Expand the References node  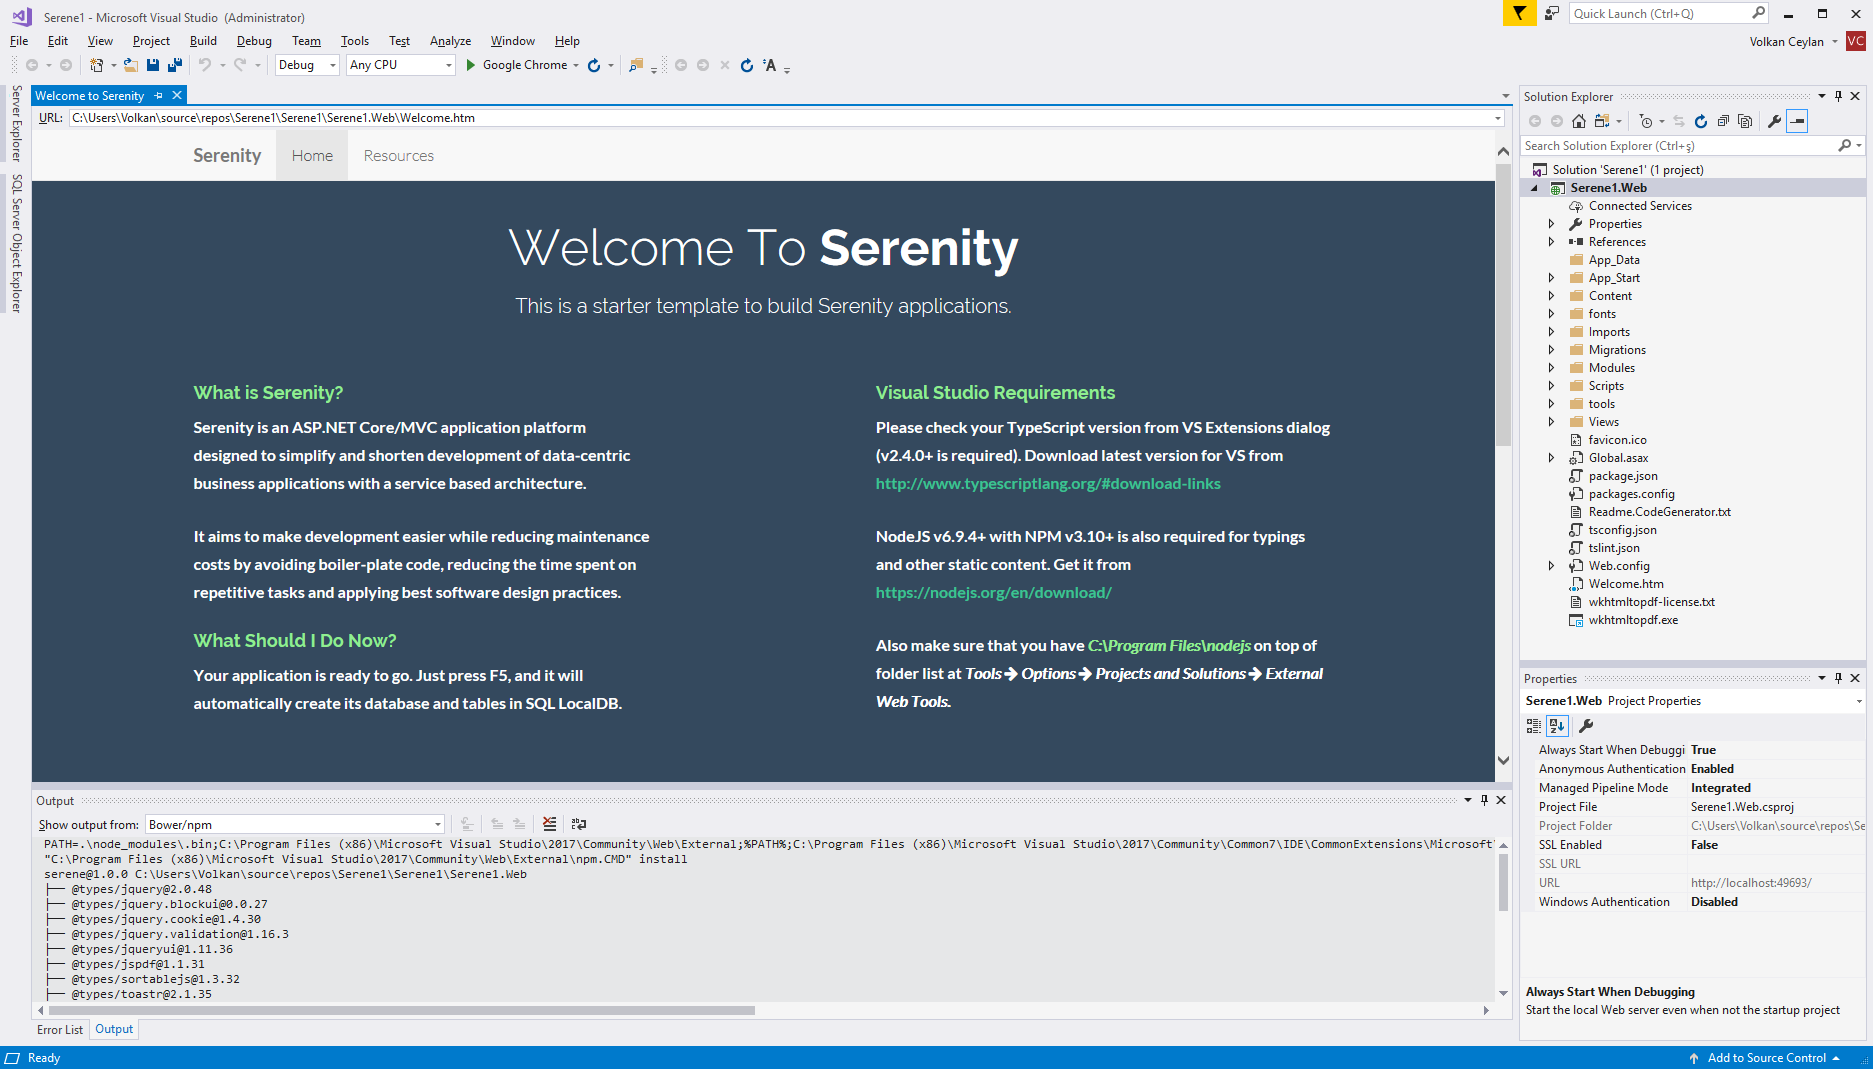click(1551, 242)
